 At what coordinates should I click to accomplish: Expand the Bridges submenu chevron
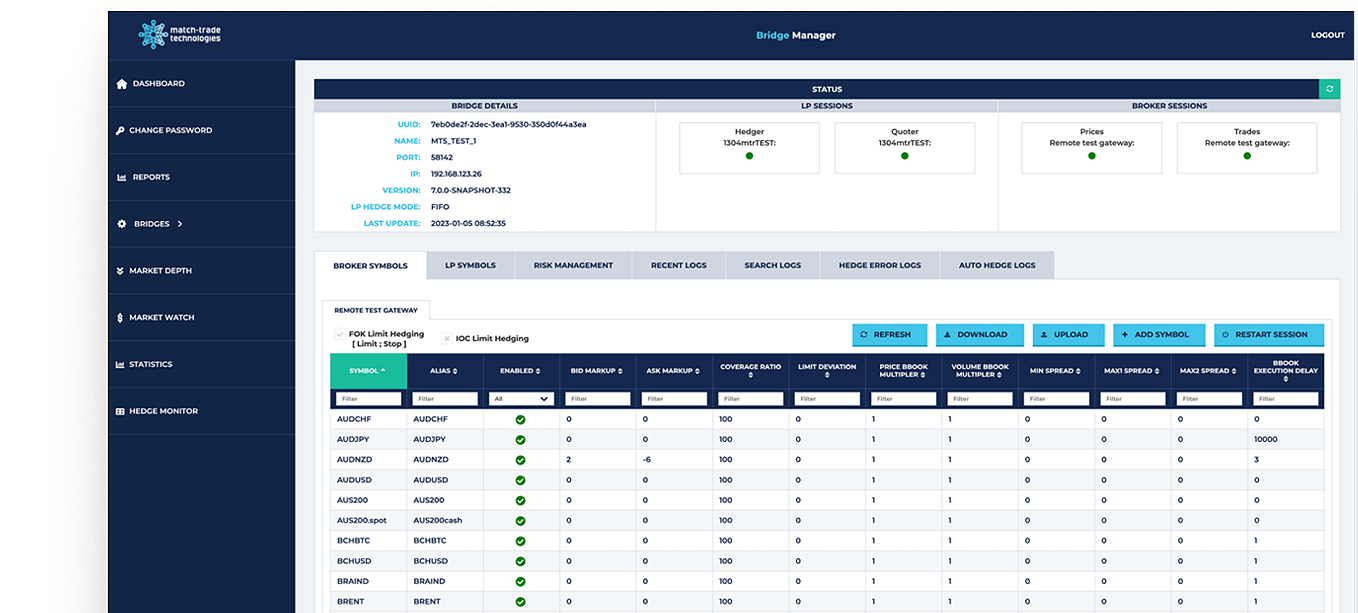[x=180, y=224]
